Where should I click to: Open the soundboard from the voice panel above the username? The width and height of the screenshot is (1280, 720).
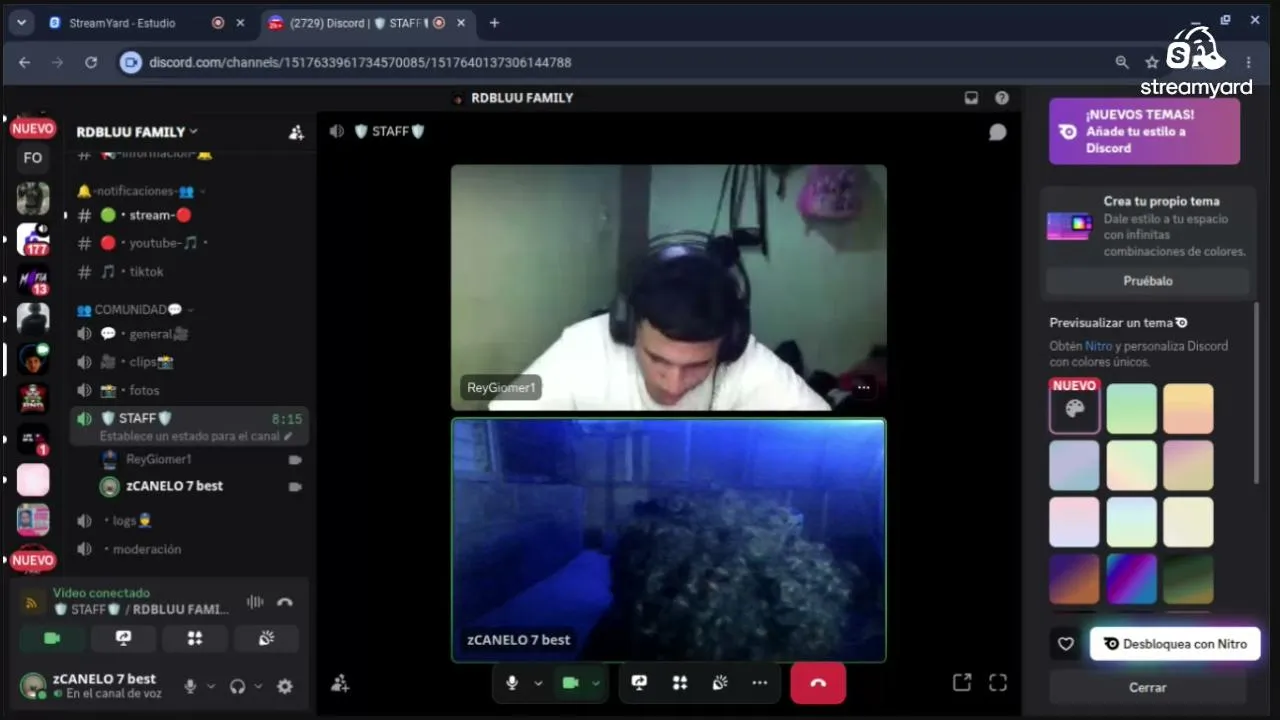(266, 638)
